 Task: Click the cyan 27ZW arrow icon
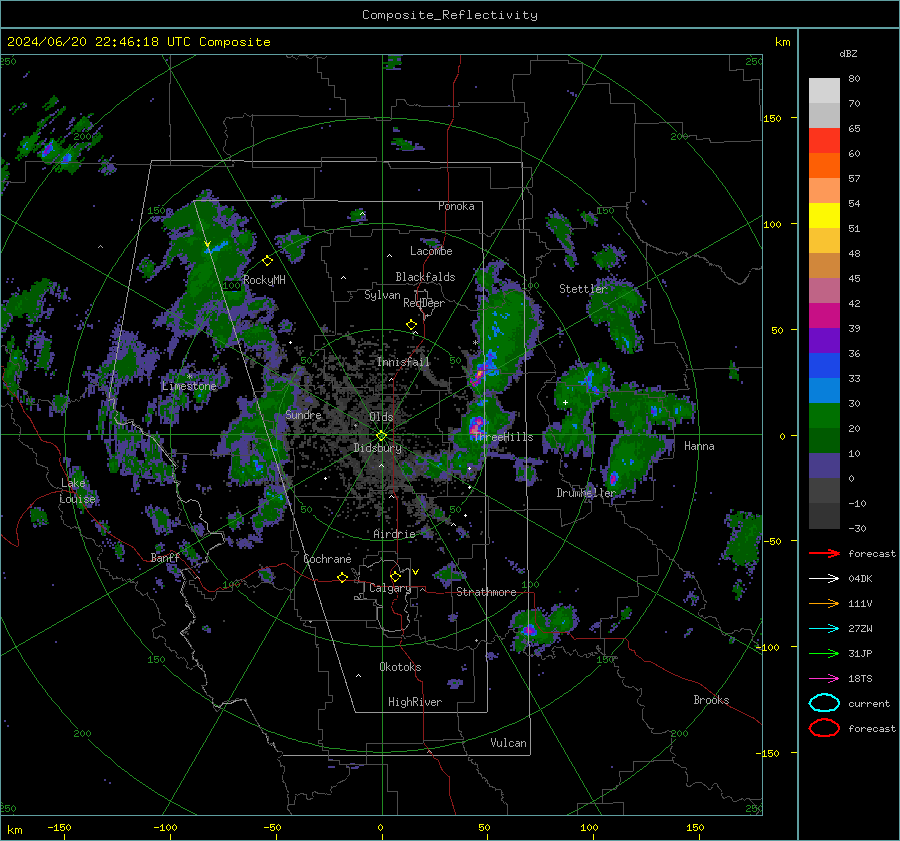pyautogui.click(x=824, y=629)
